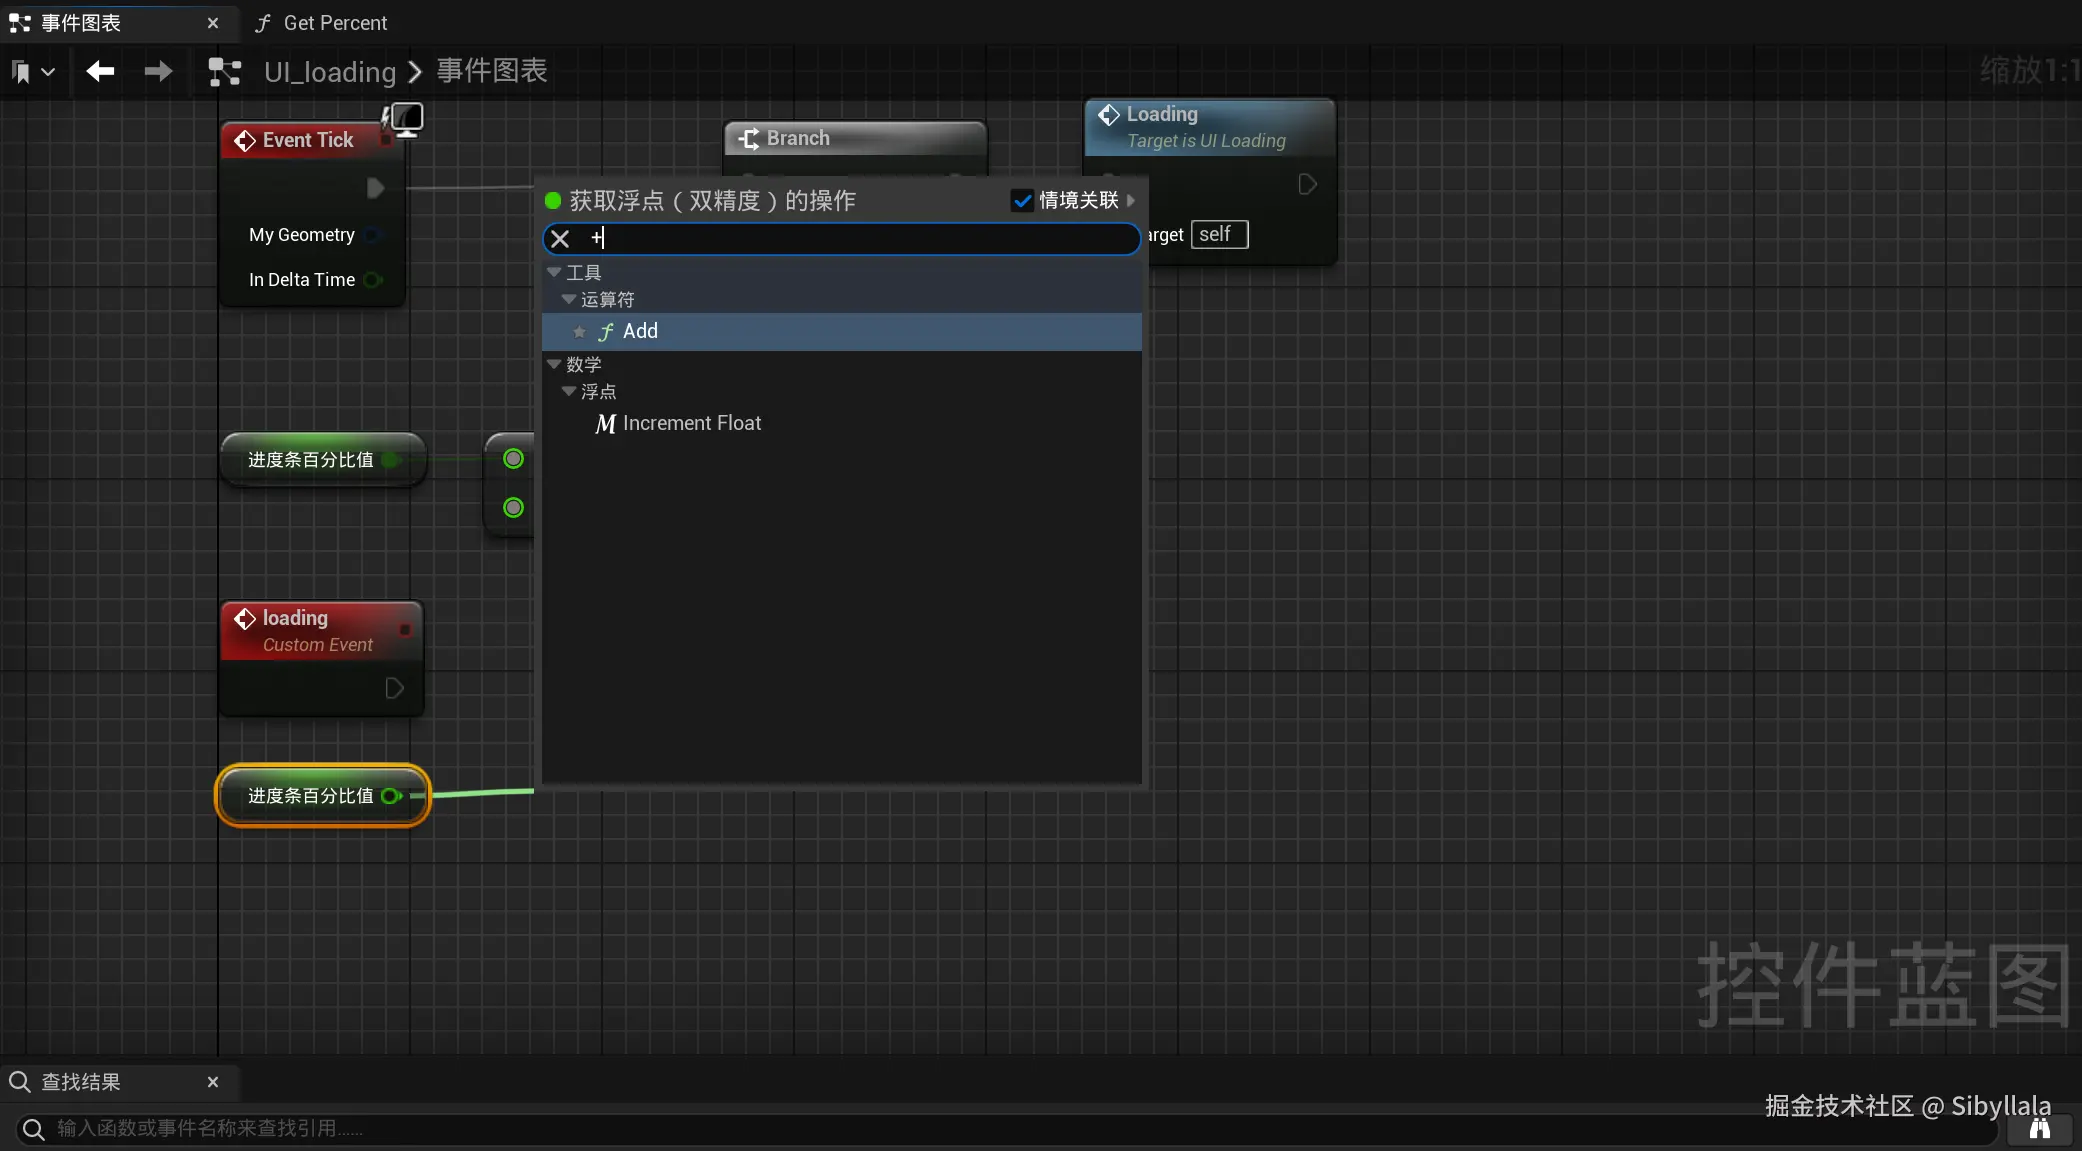
Task: Click the green pin on selected 进度条百分比值
Action: pyautogui.click(x=391, y=796)
